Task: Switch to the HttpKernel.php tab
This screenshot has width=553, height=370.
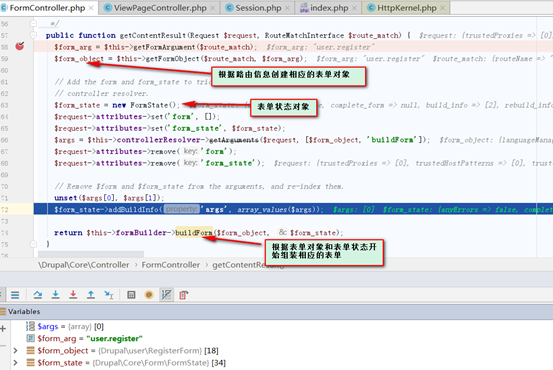Action: click(407, 8)
